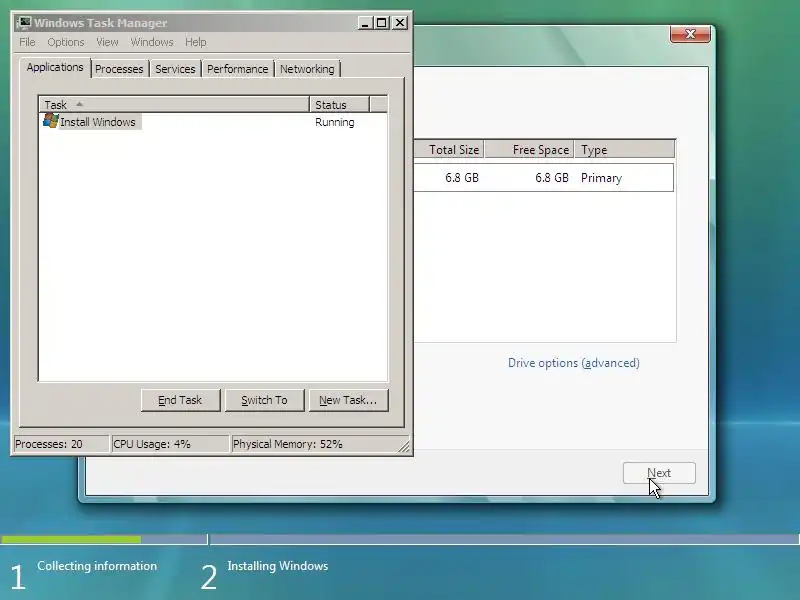
Task: Switch to the Processes tab
Action: tap(119, 69)
